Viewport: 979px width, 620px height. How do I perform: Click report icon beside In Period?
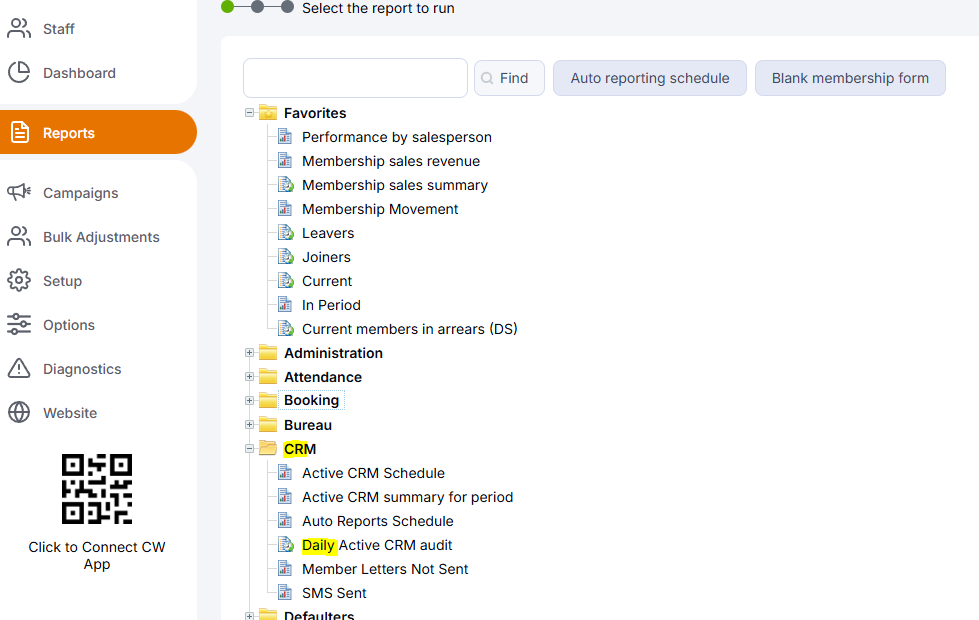click(285, 304)
